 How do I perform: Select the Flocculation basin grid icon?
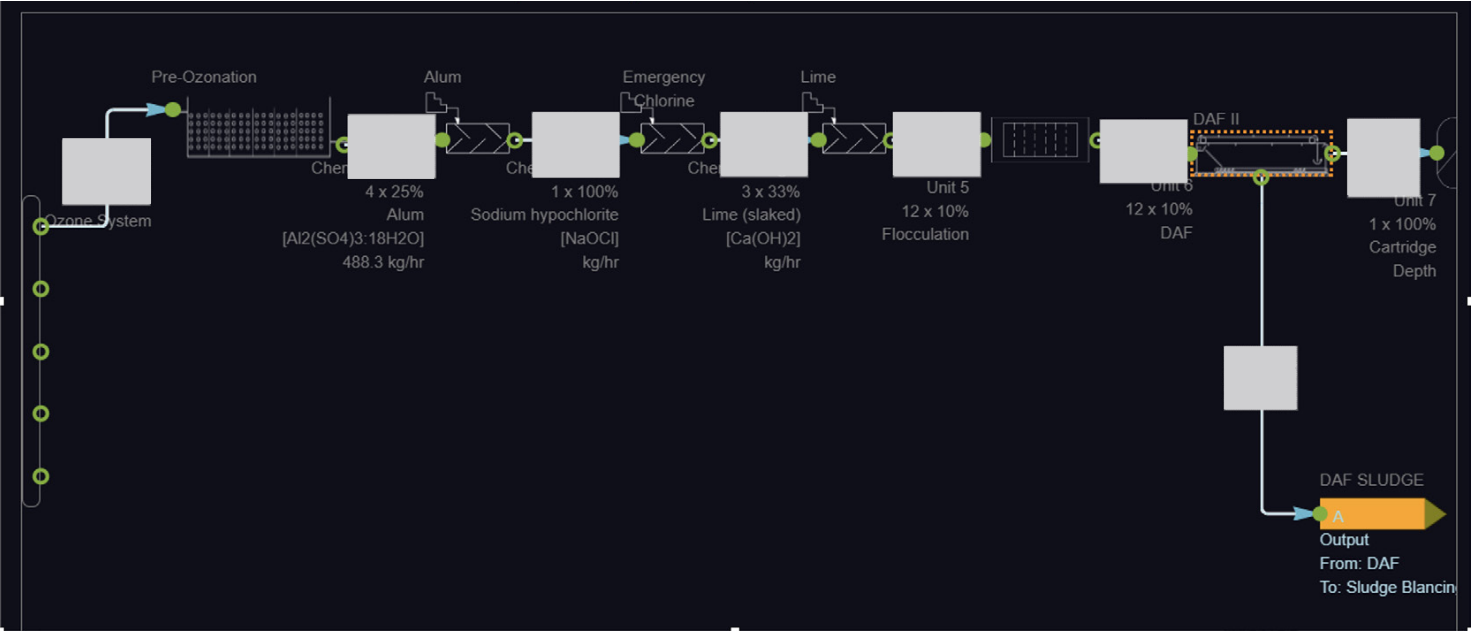point(1040,139)
